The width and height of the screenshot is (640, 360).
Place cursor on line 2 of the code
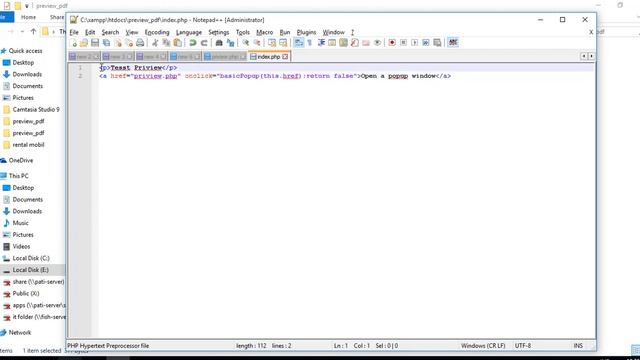point(275,76)
